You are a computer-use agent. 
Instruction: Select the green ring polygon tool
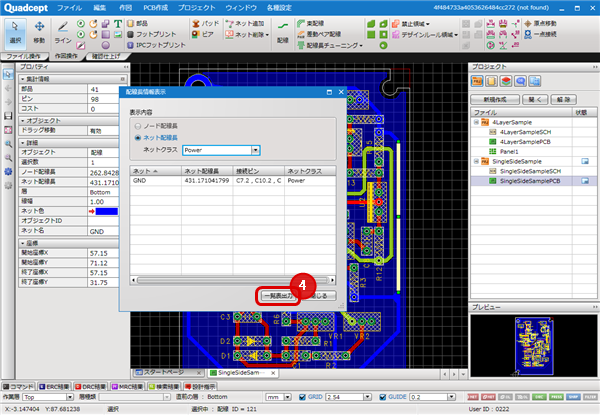tap(383, 45)
